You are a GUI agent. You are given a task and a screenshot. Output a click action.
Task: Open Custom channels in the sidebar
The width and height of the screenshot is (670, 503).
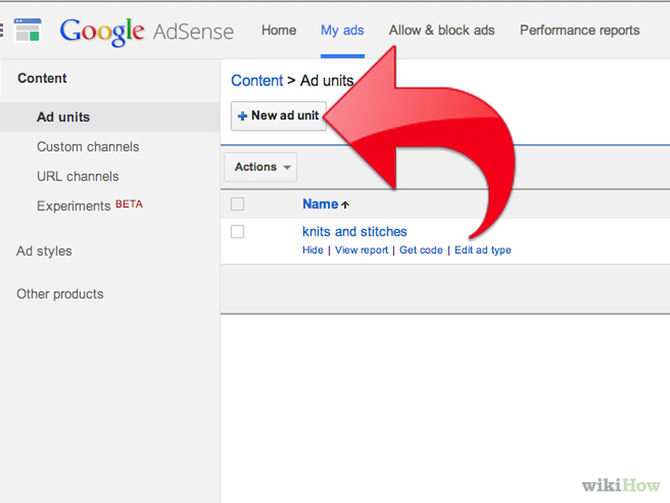88,147
